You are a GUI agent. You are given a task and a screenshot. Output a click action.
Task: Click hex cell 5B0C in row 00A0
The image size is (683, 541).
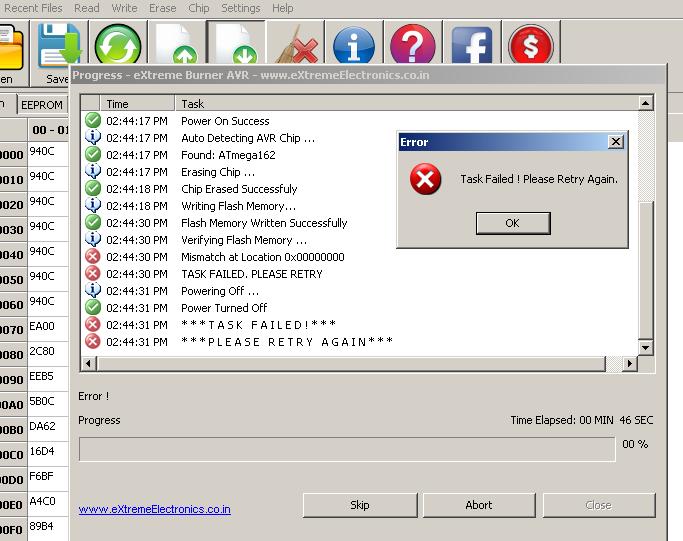click(x=48, y=404)
